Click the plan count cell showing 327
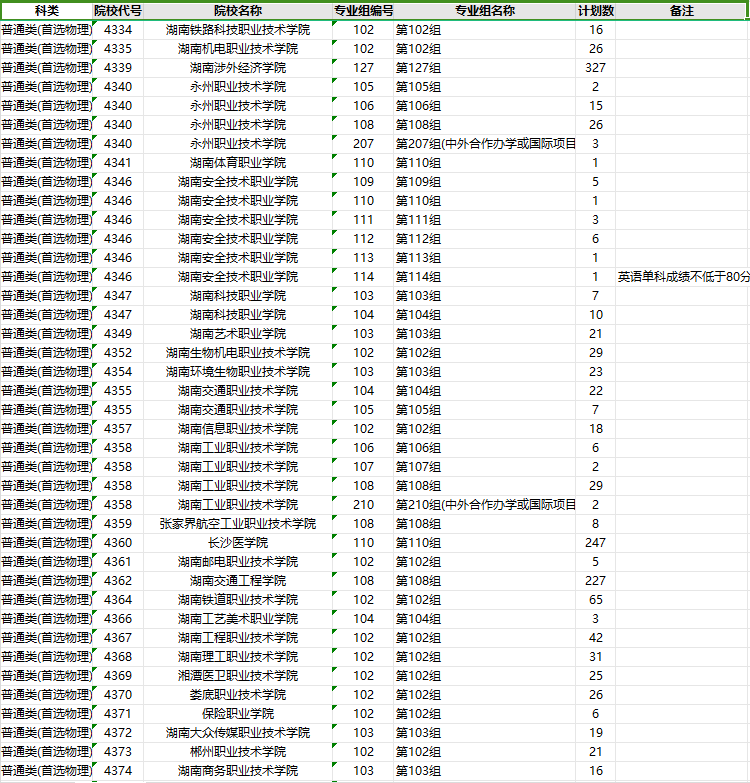This screenshot has width=750, height=783. [x=596, y=68]
